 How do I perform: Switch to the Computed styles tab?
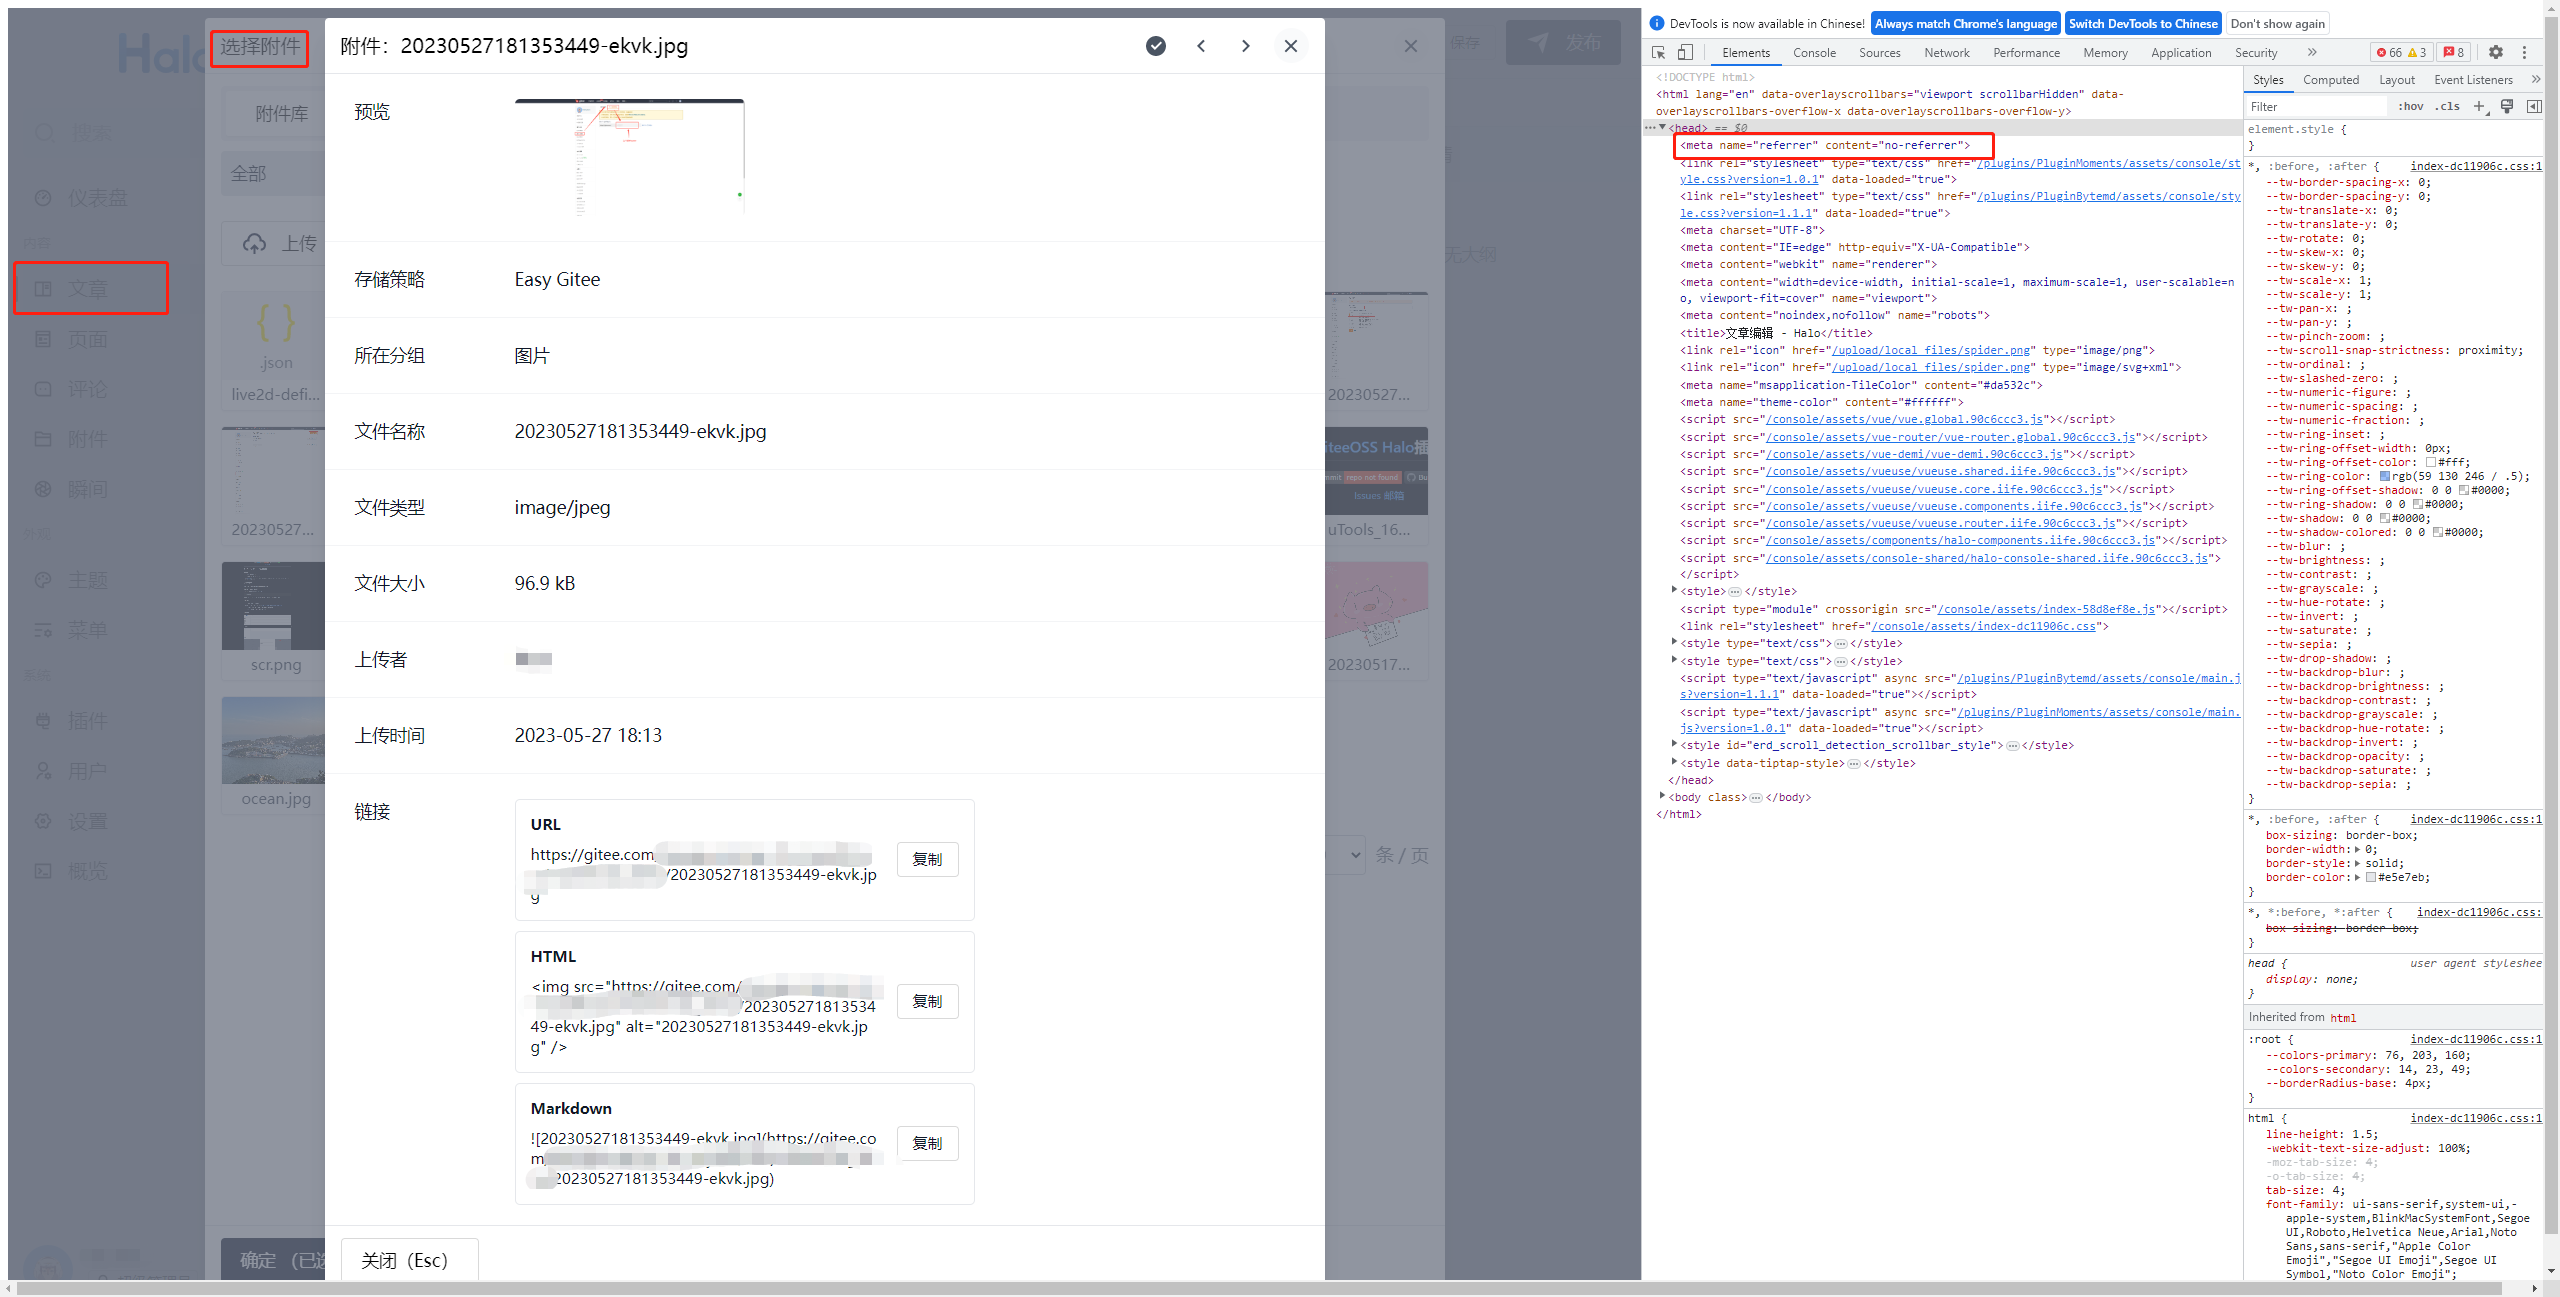tap(2331, 79)
